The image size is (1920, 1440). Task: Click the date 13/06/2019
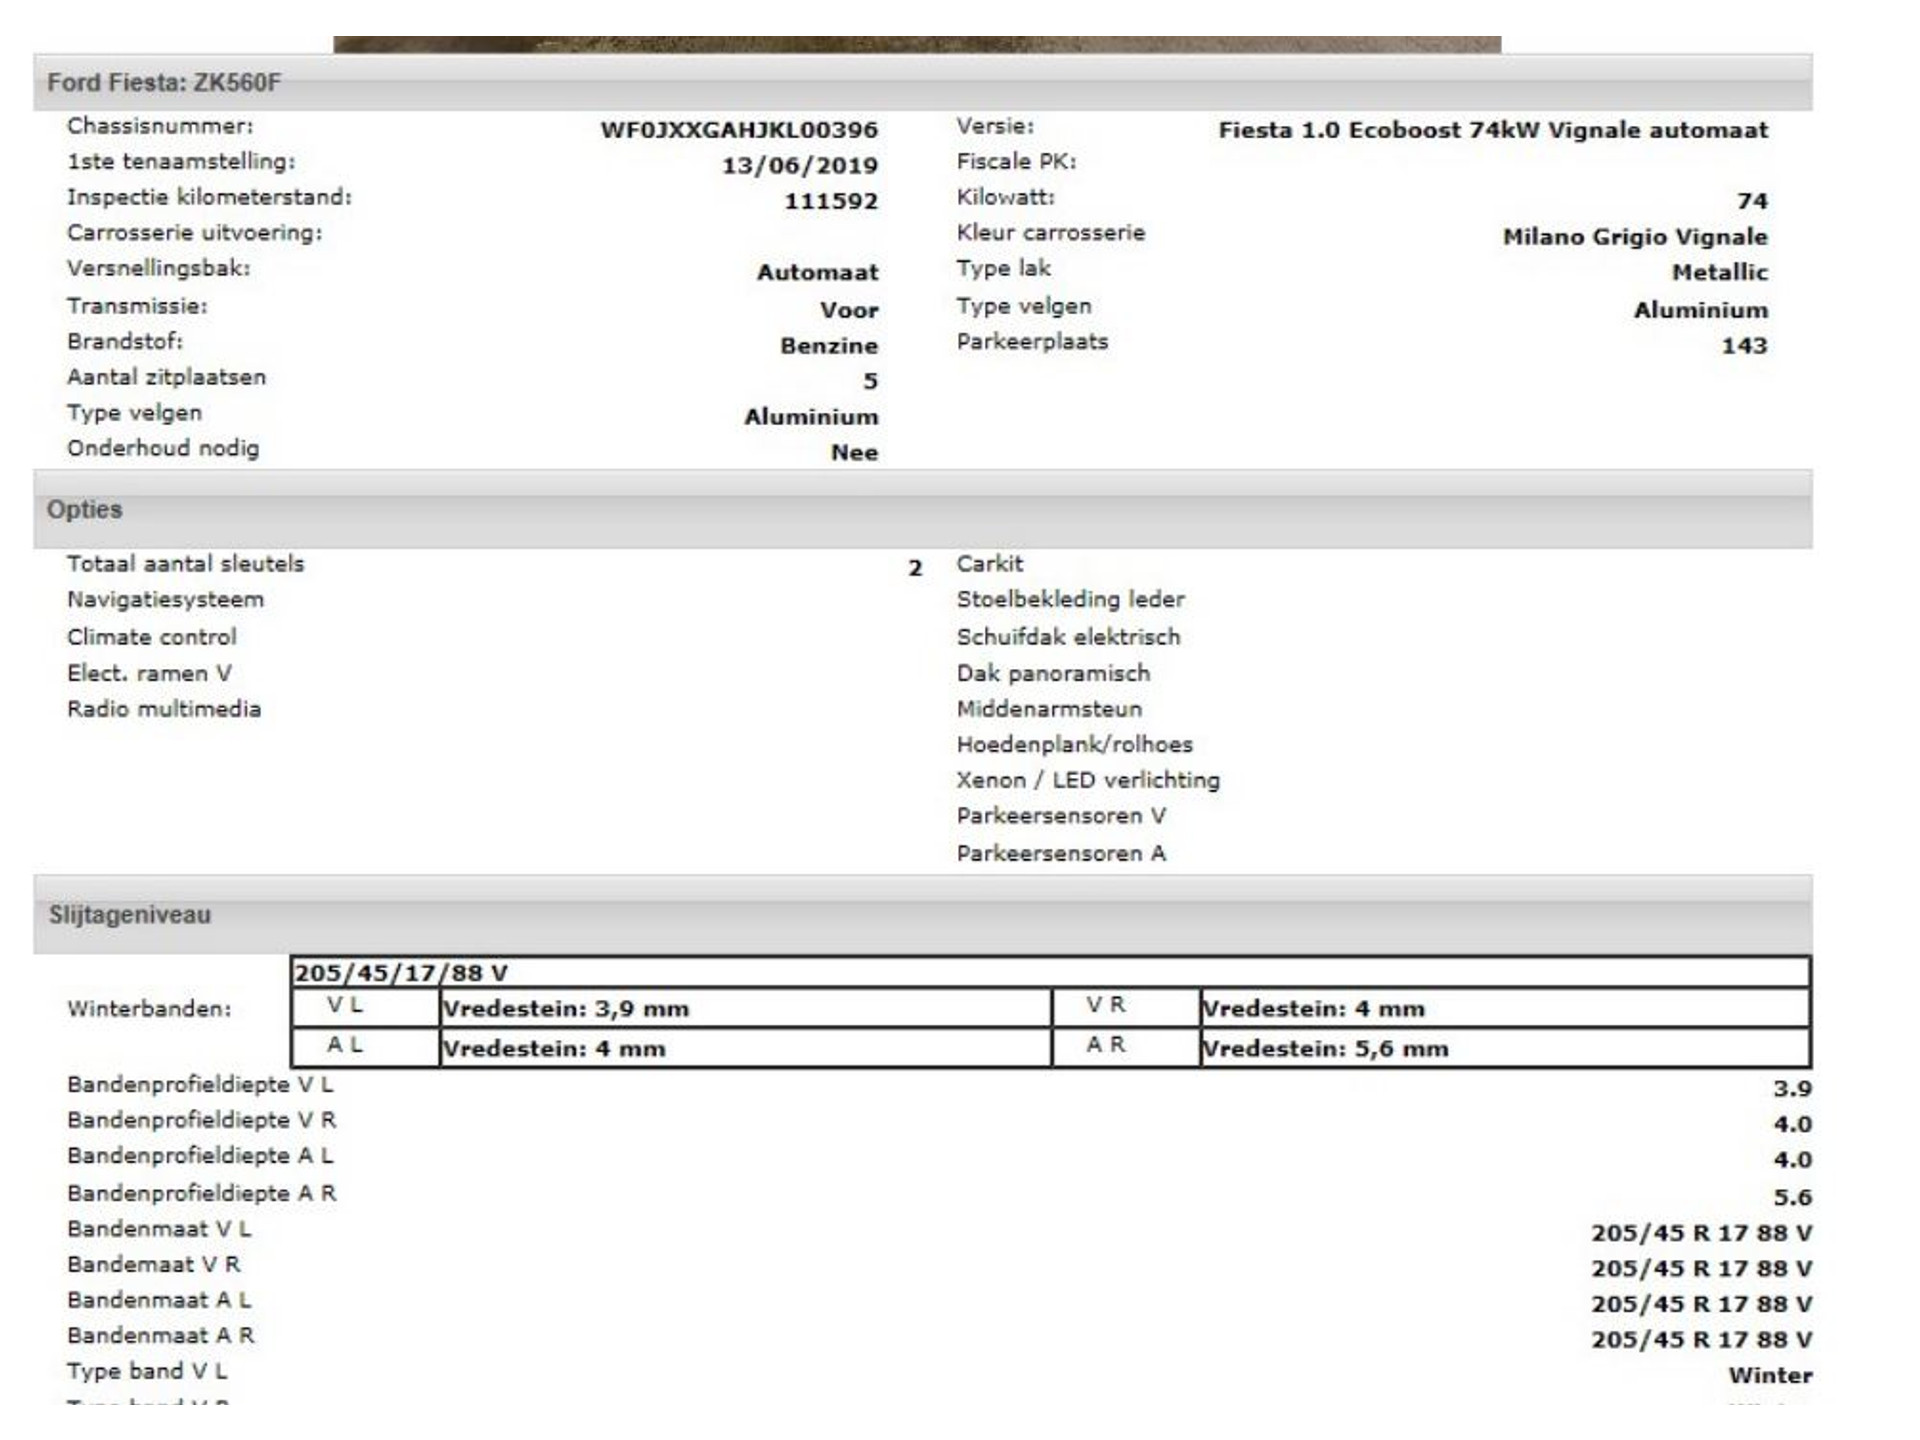[800, 166]
